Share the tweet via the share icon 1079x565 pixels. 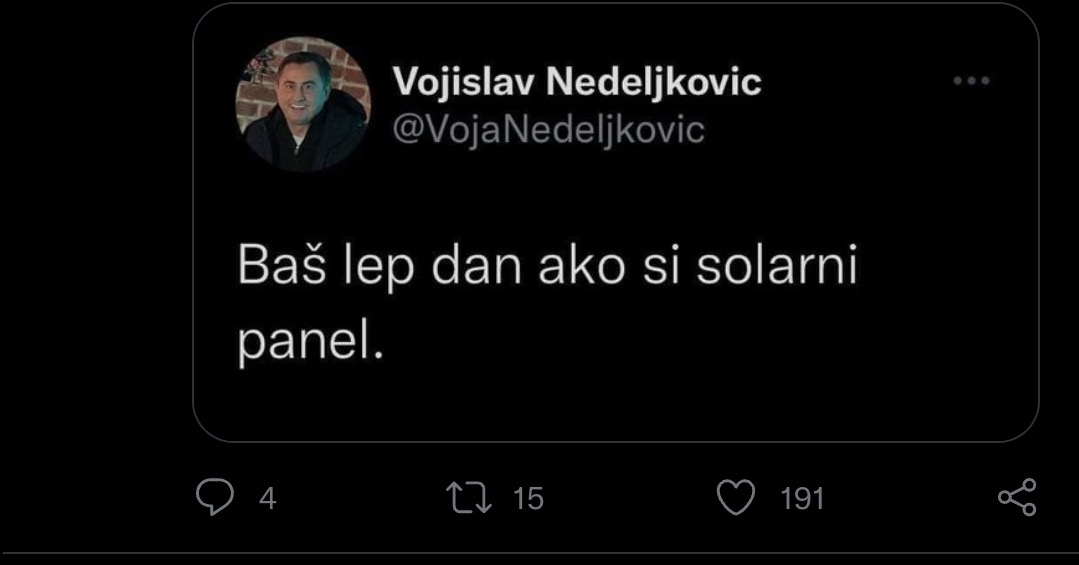pyautogui.click(x=1017, y=497)
